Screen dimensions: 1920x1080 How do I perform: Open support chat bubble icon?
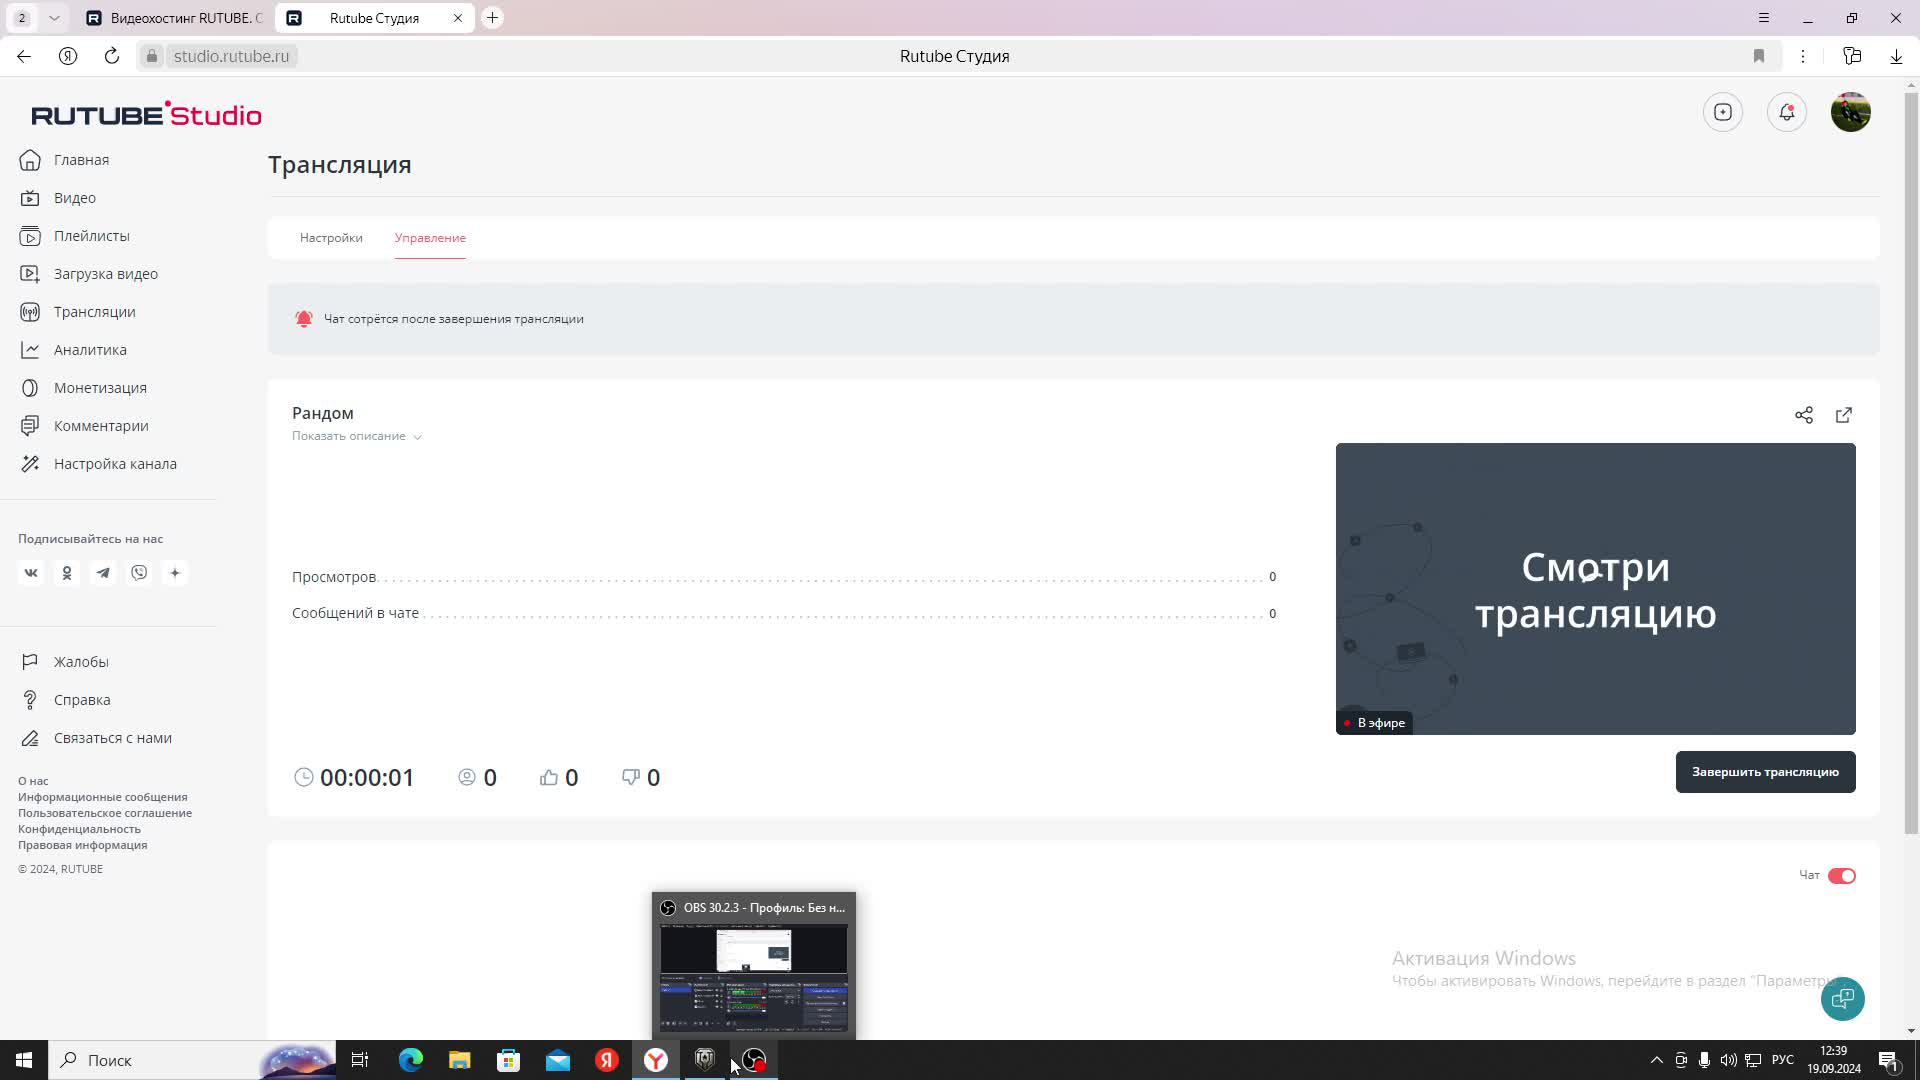pyautogui.click(x=1842, y=998)
